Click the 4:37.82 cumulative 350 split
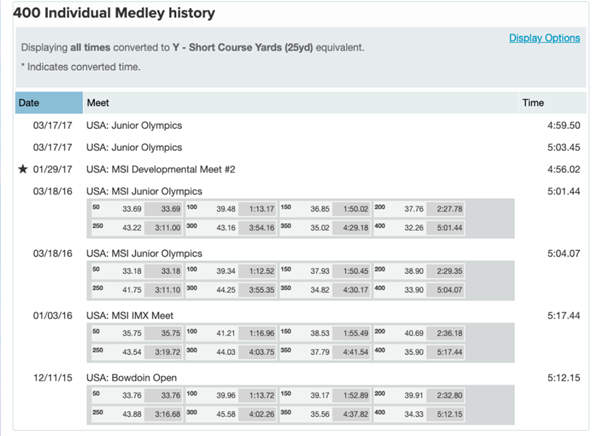600x436 pixels. [351, 414]
